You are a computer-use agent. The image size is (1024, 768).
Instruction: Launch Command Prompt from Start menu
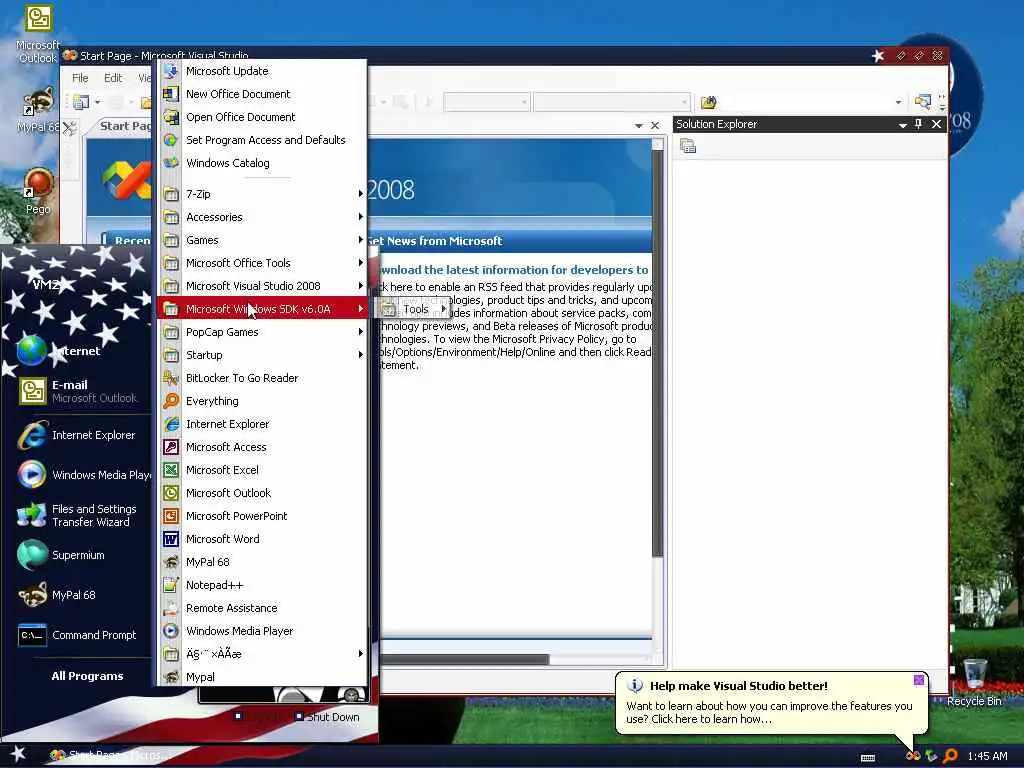[x=77, y=635]
